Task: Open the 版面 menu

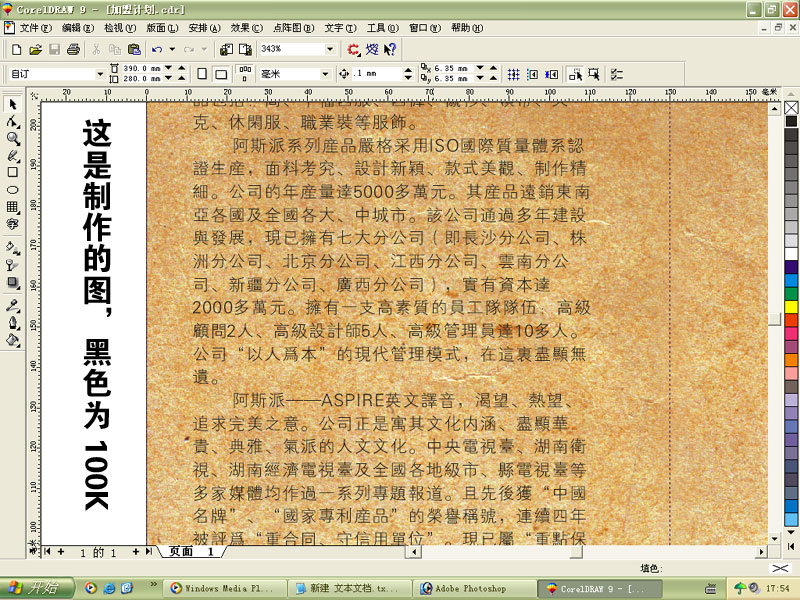Action: (162, 28)
